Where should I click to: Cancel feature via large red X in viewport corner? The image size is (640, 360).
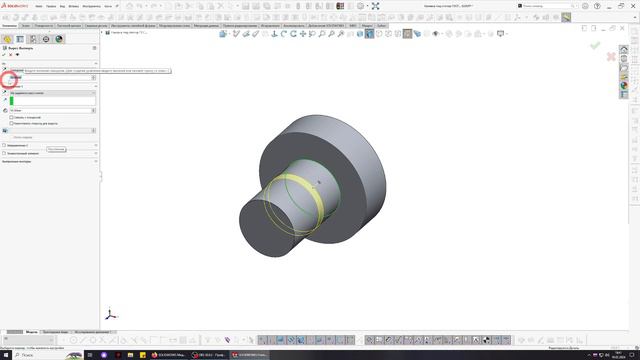pyautogui.click(x=611, y=57)
